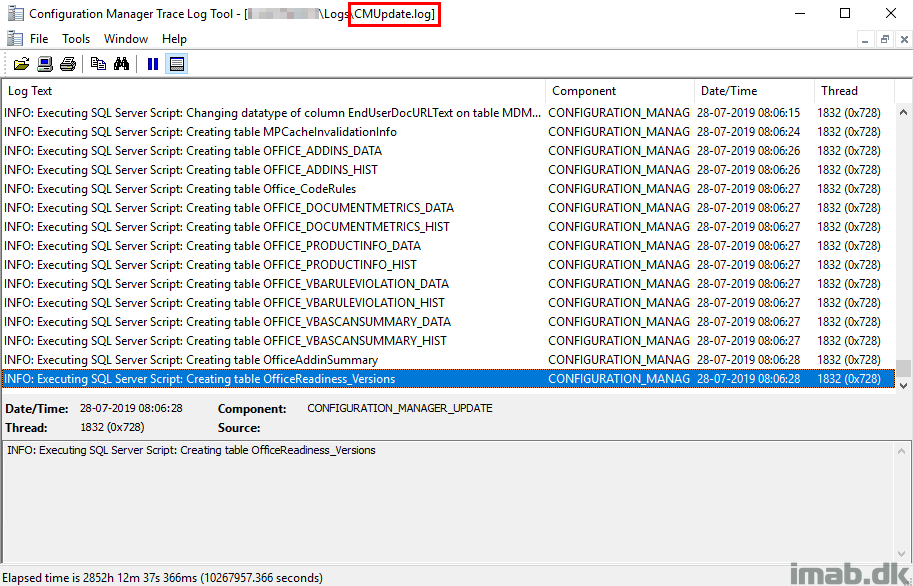The image size is (913, 586).
Task: Click the Print icon in toolbar
Action: point(68,64)
